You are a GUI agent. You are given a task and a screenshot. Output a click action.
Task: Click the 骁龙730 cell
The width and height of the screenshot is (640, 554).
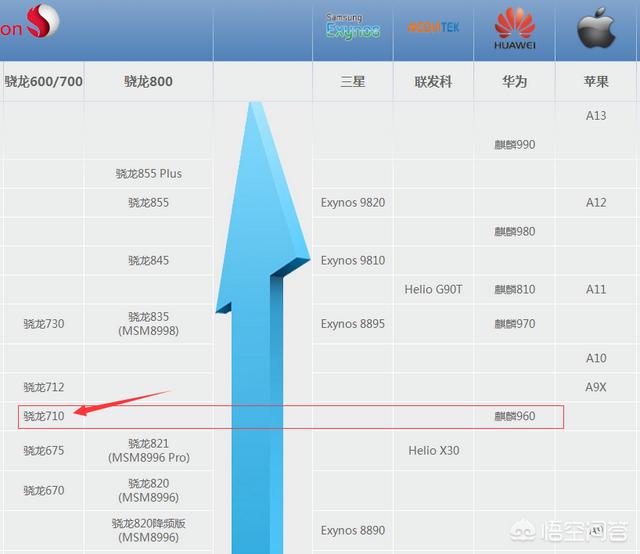44,324
